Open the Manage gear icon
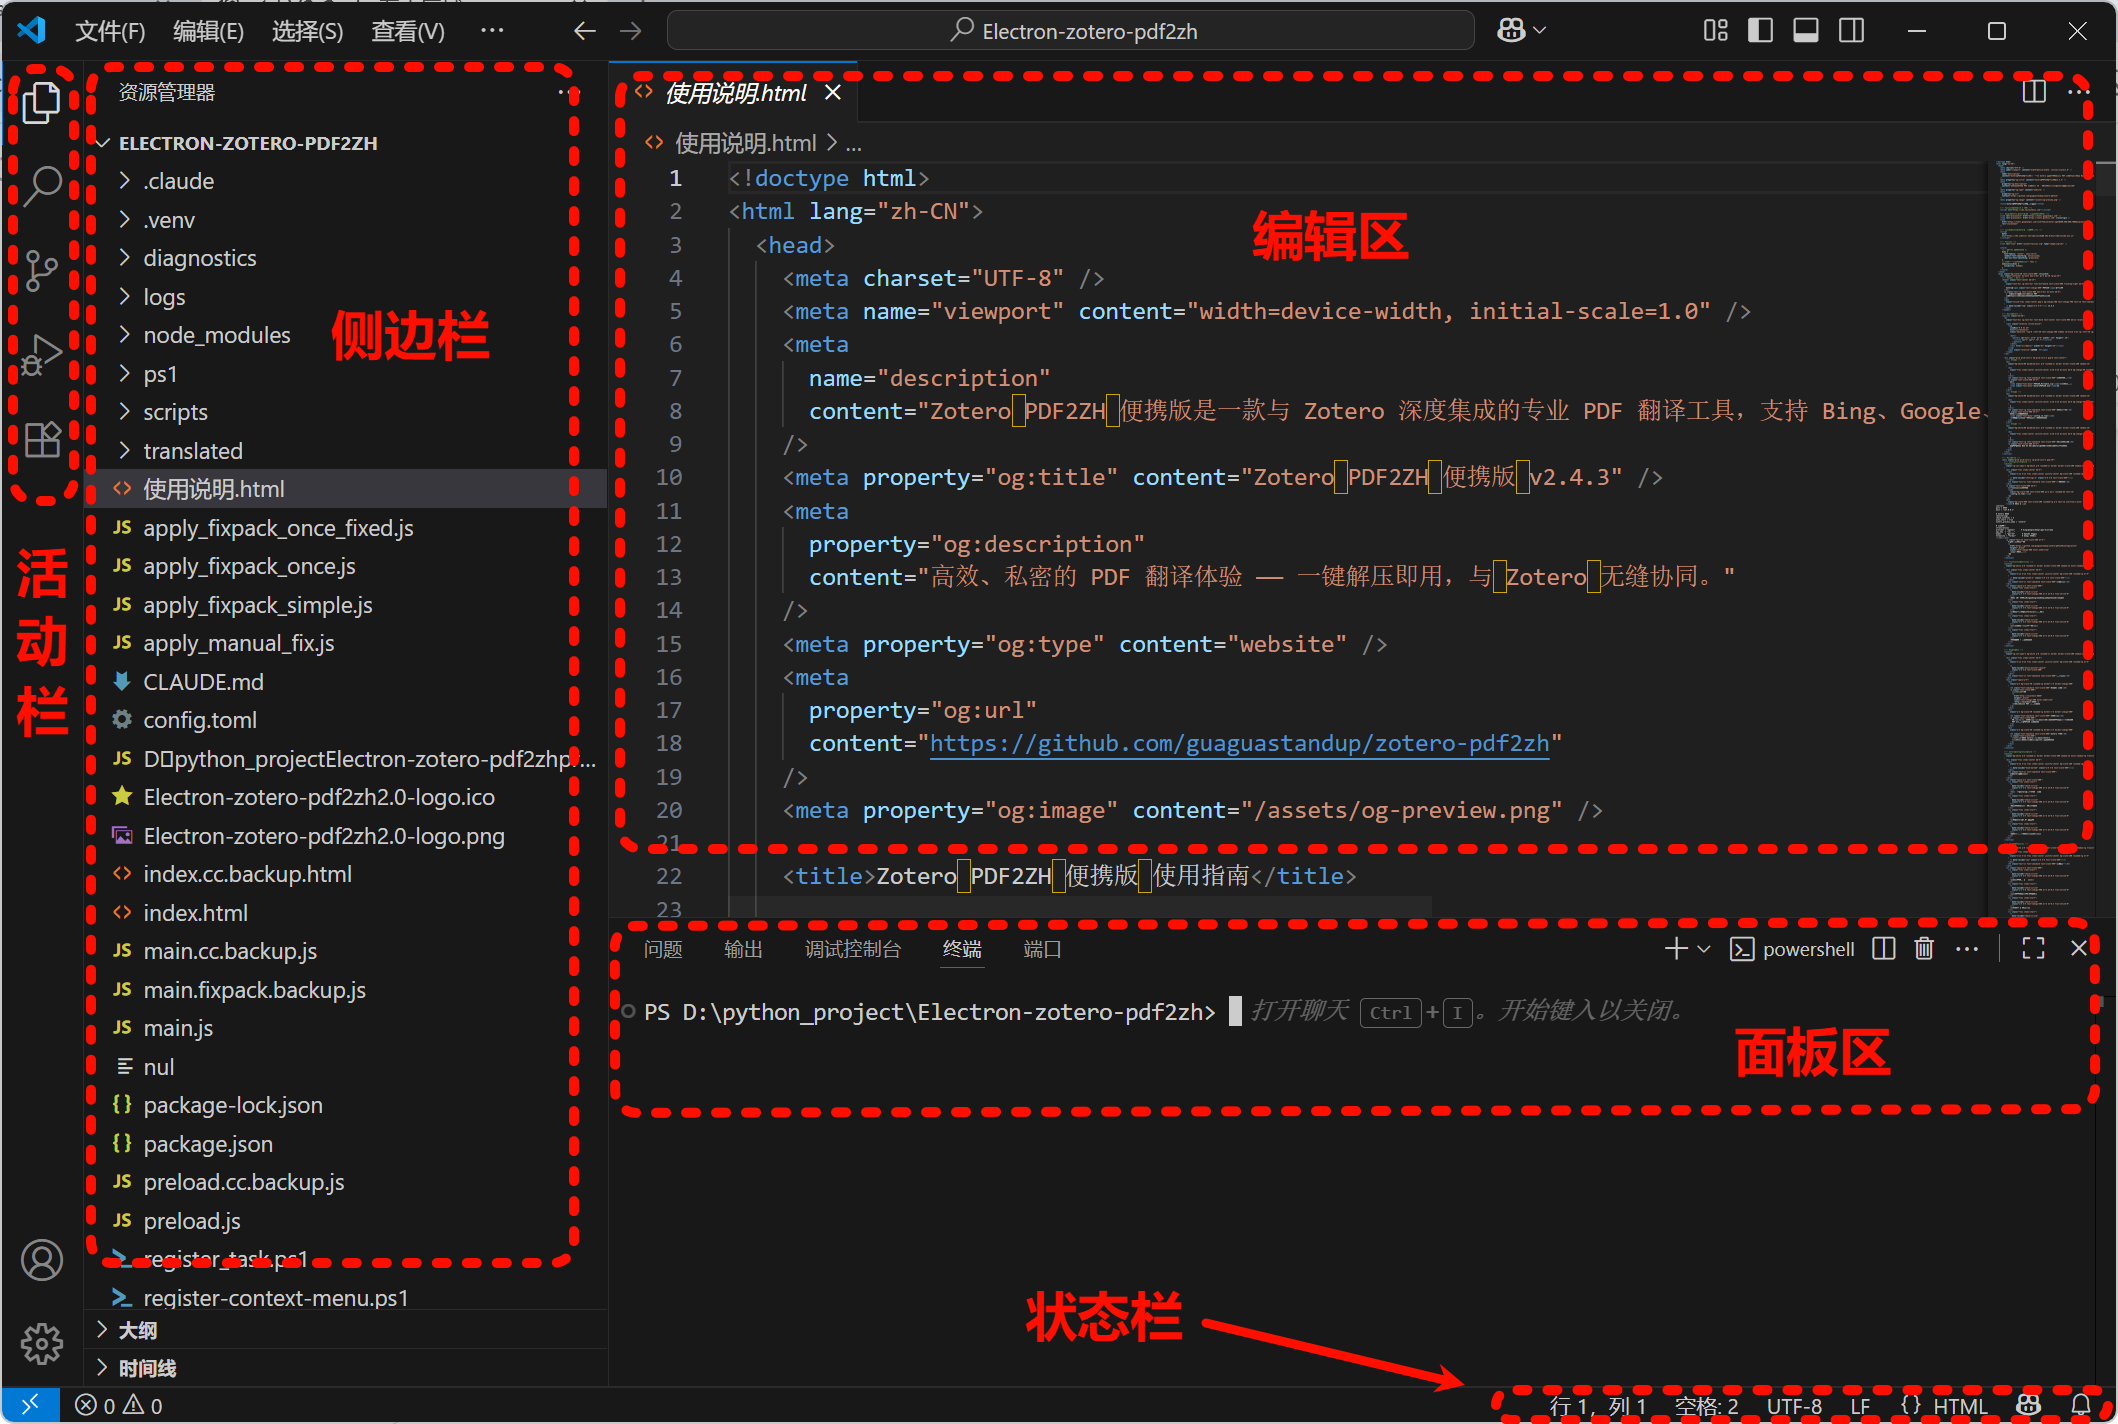Screen dimensions: 2118x1424 [42, 1343]
